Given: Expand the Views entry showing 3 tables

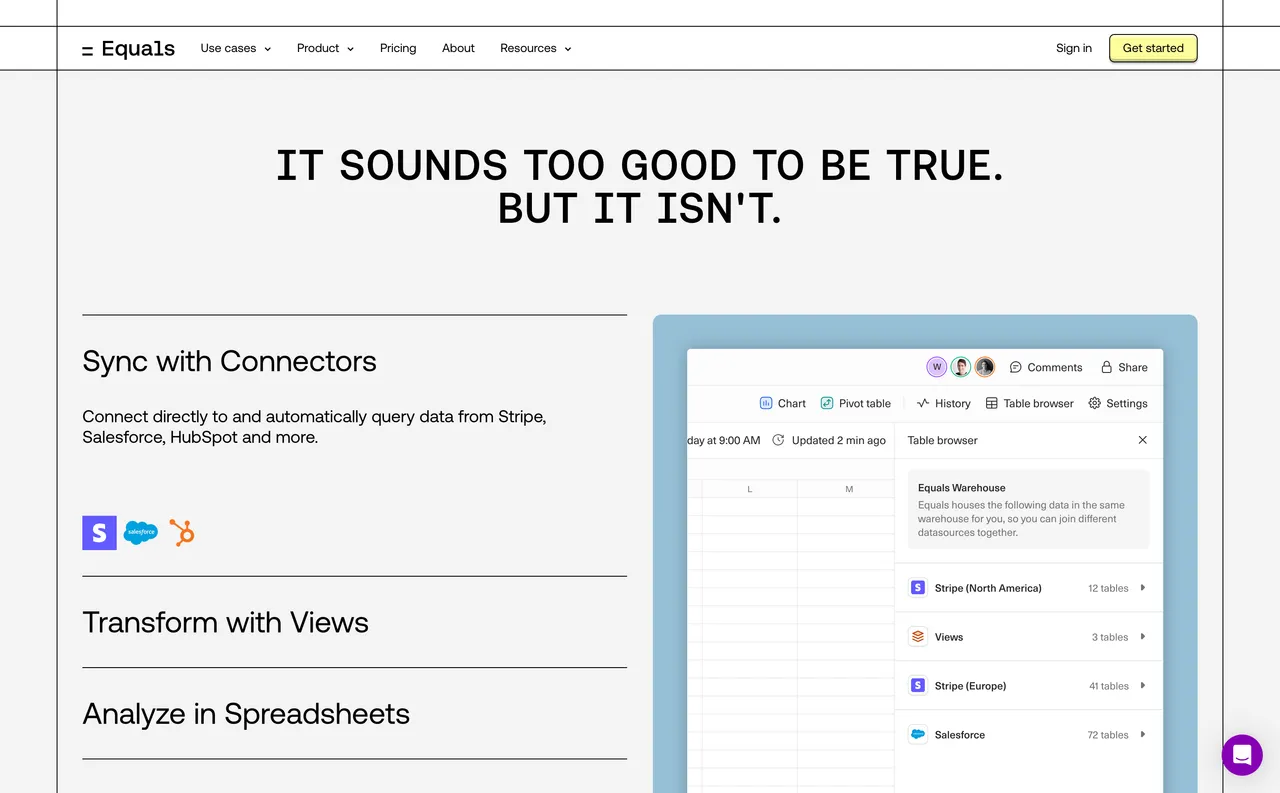Looking at the screenshot, I should pos(1141,636).
